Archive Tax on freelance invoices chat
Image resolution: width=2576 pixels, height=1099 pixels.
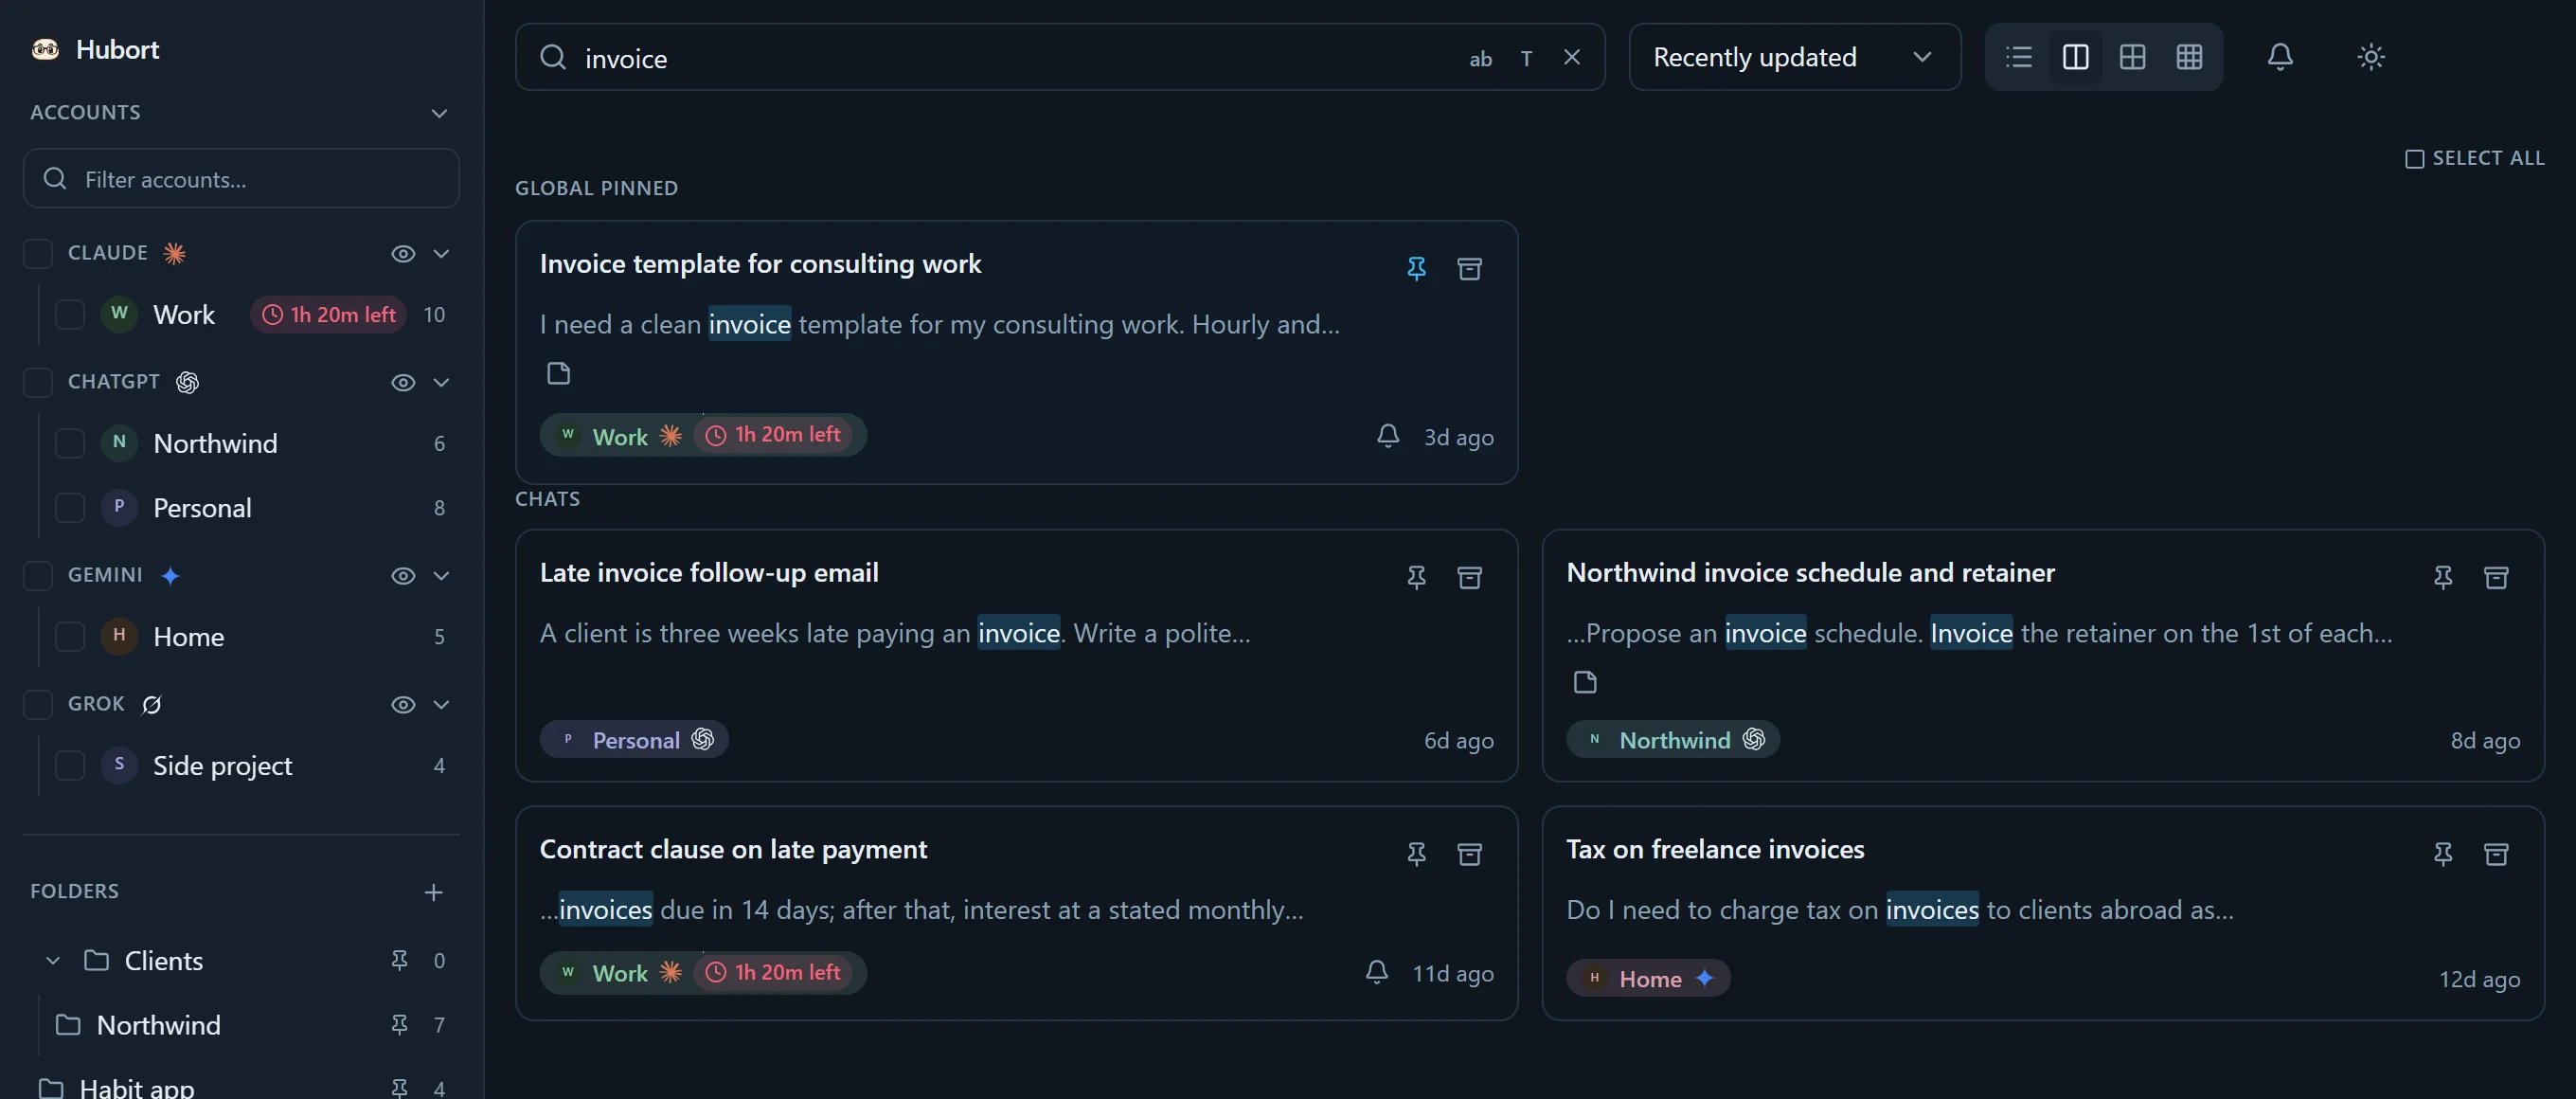tap(2496, 854)
